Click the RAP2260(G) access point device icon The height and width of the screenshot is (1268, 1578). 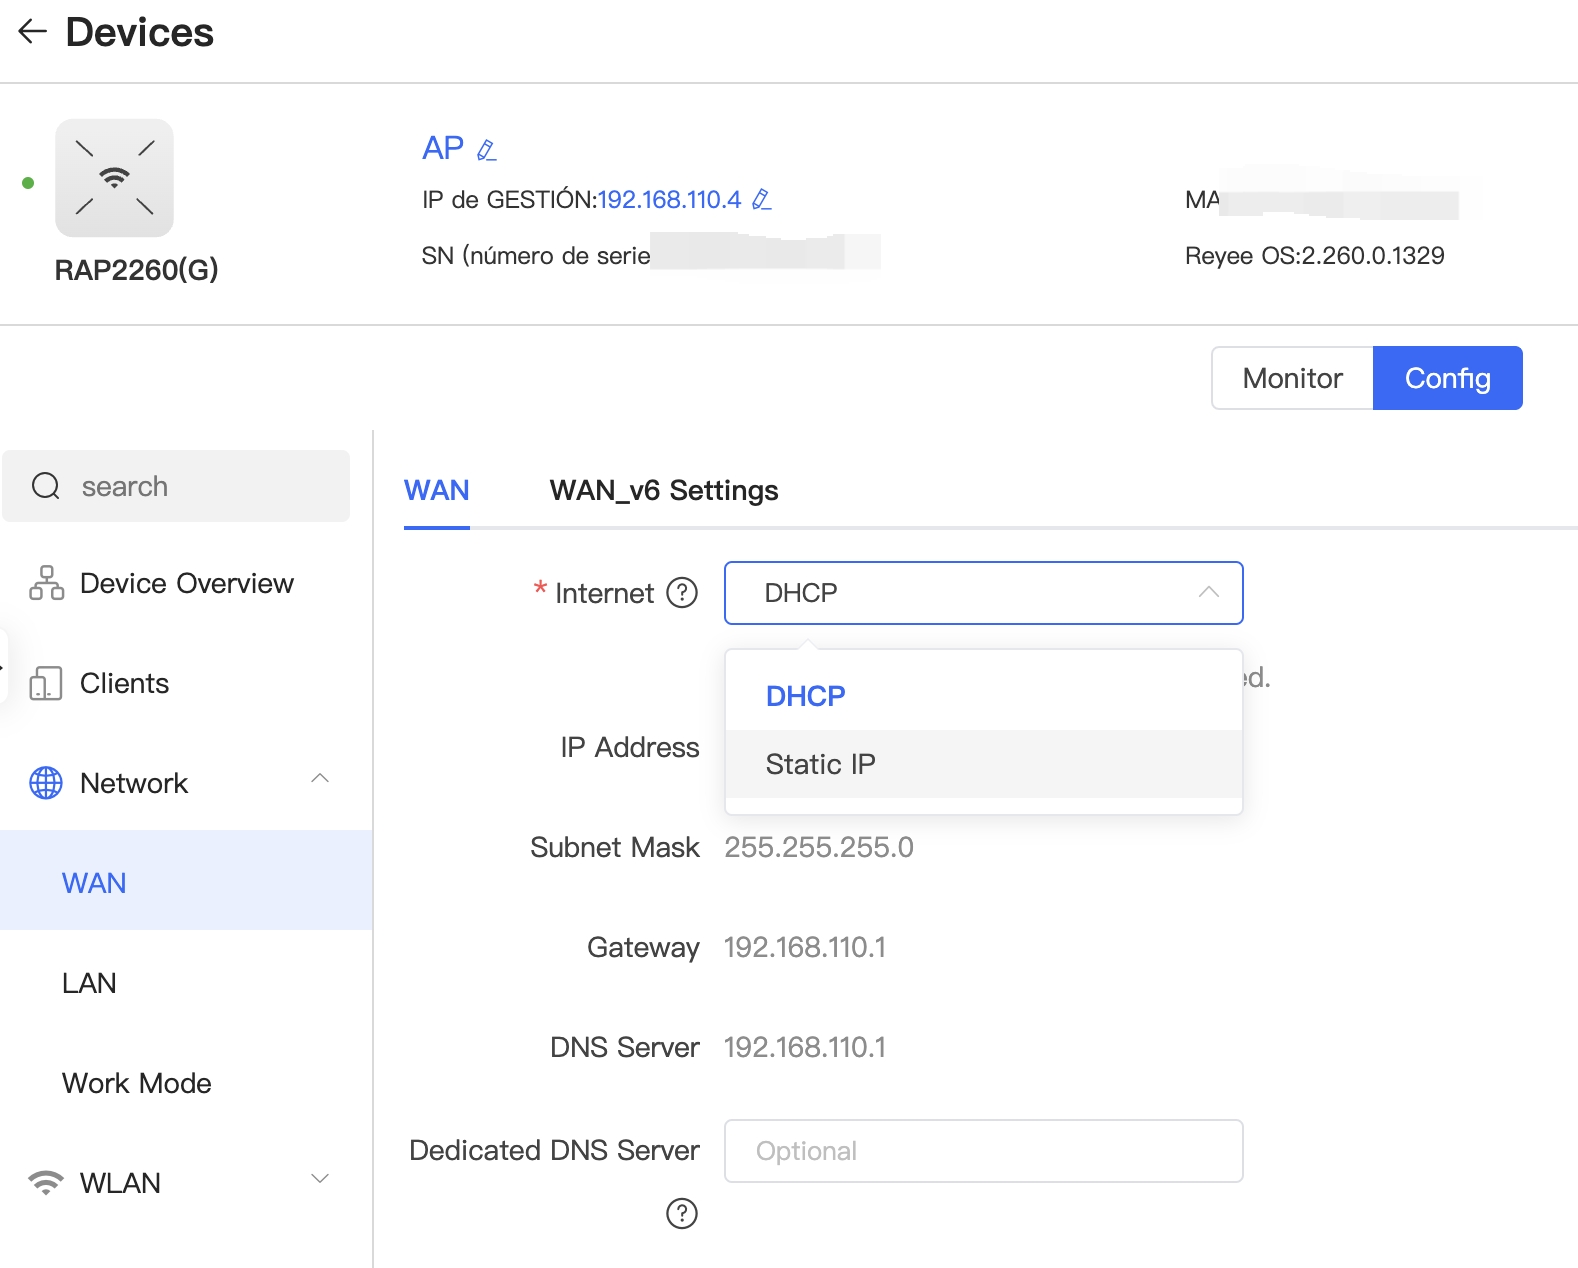pos(114,178)
